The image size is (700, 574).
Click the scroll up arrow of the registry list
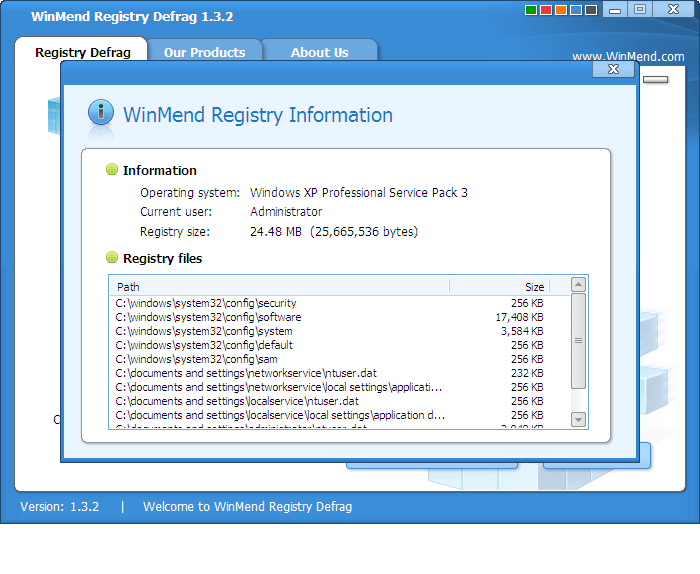pos(578,286)
